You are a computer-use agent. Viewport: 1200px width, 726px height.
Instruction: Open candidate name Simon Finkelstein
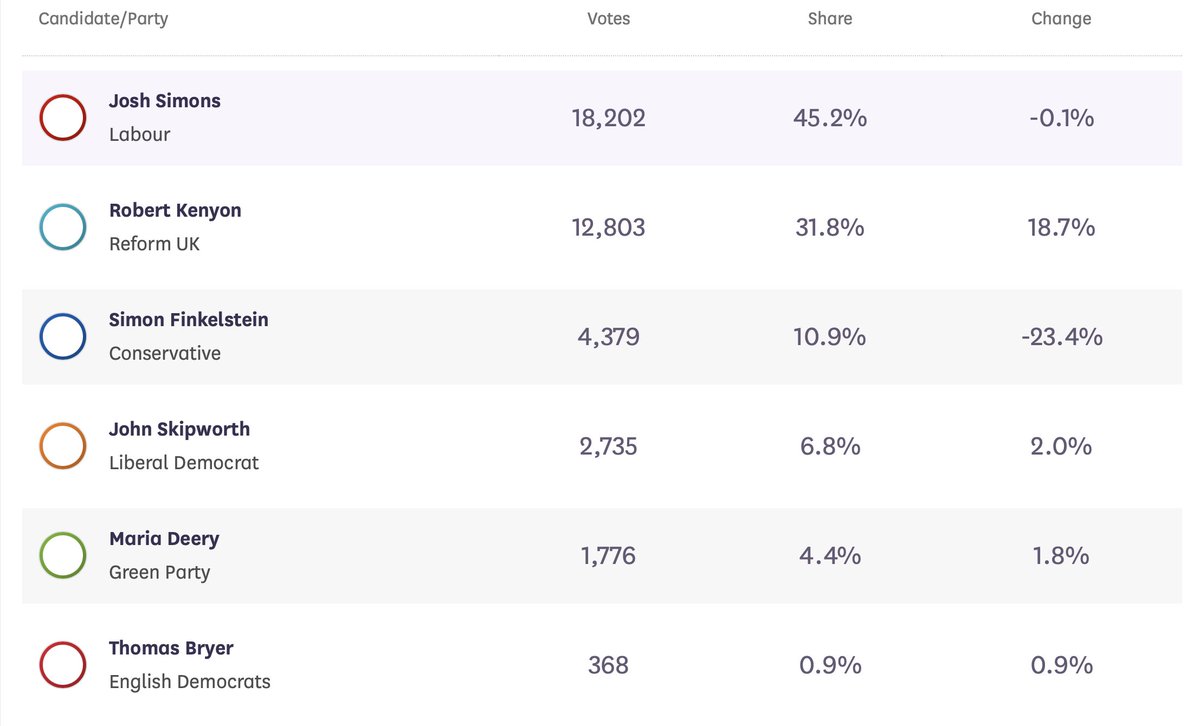coord(189,320)
